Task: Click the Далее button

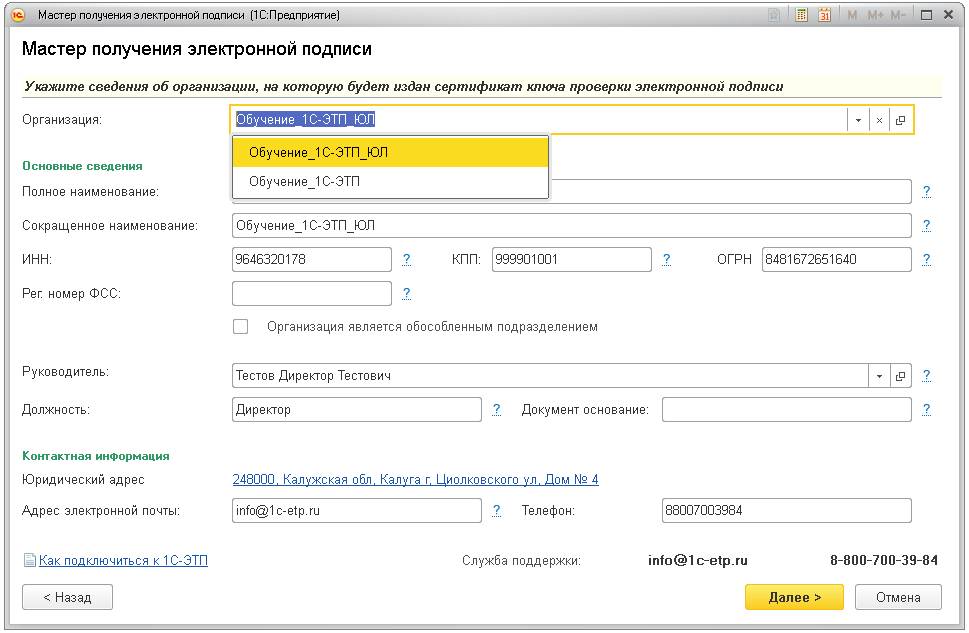Action: (794, 597)
